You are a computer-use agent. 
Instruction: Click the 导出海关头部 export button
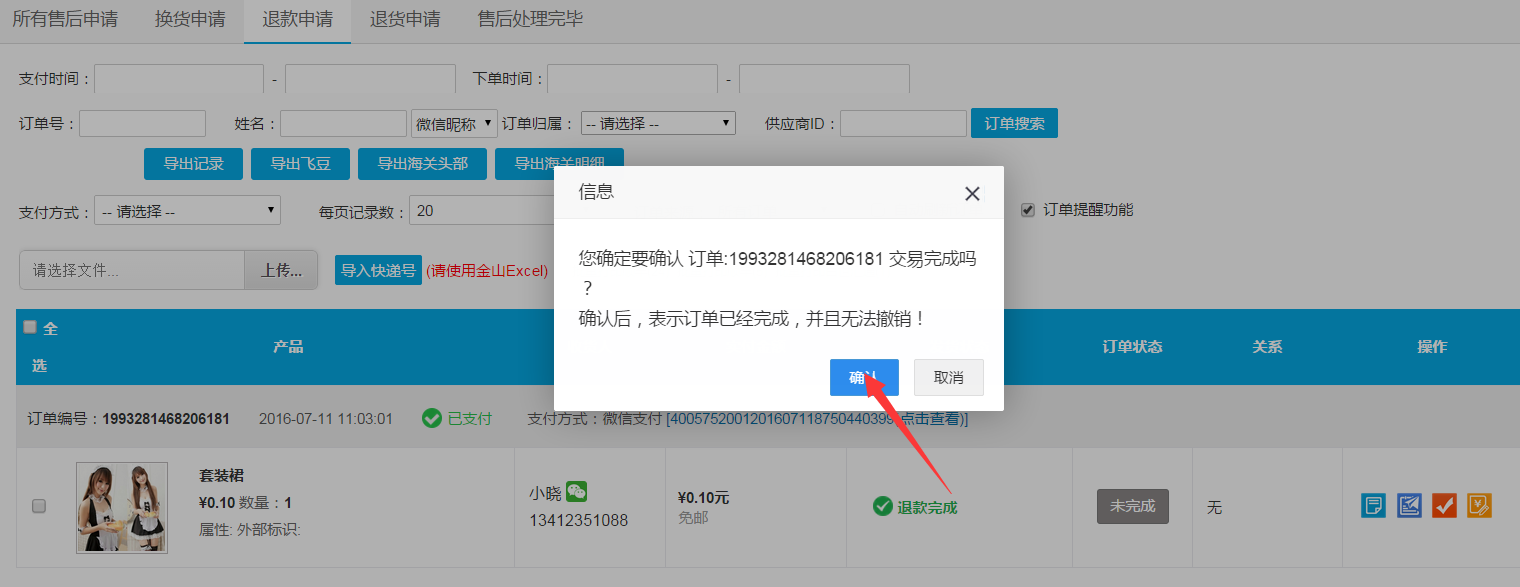[422, 163]
